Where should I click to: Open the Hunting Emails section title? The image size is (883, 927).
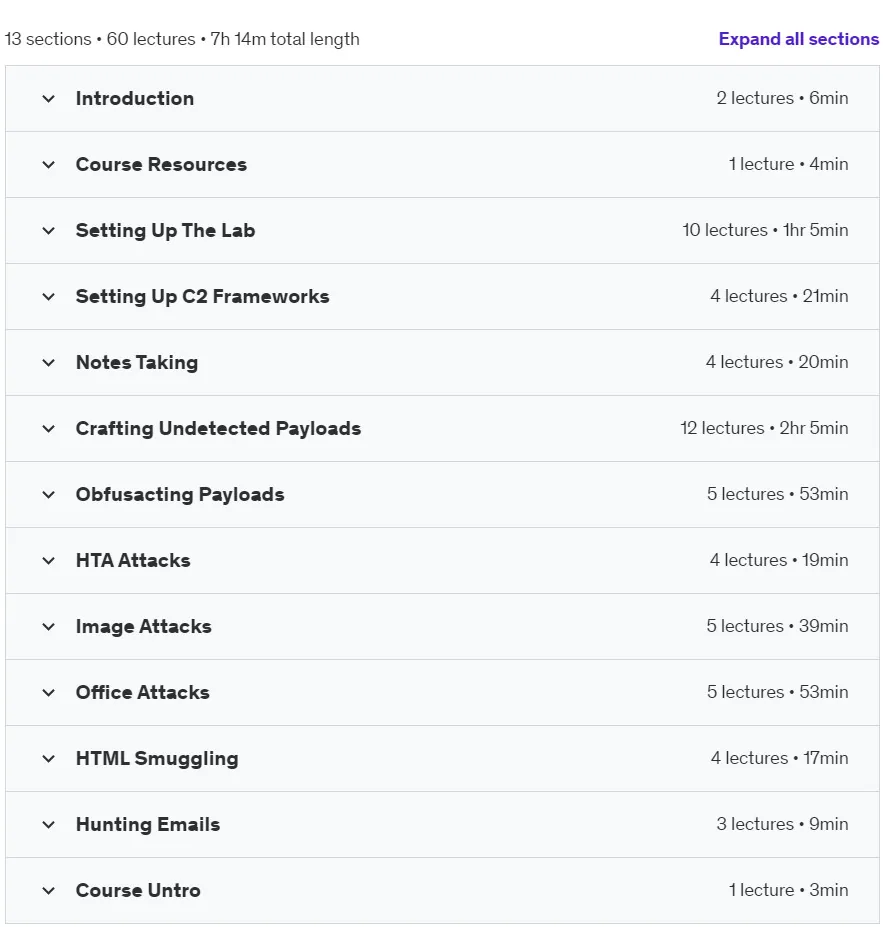coord(148,824)
